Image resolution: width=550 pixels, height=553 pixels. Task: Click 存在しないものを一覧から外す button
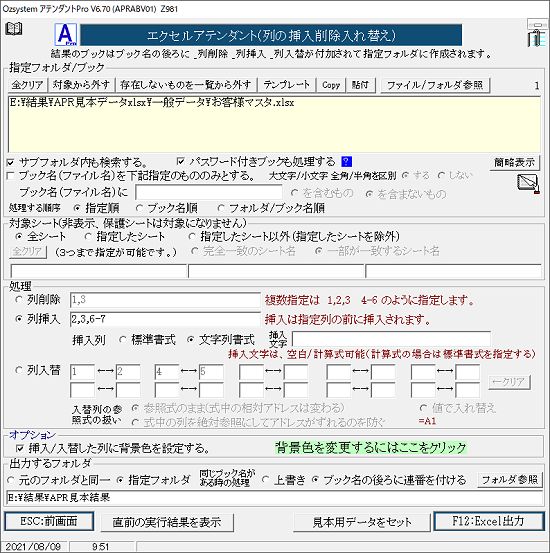186,85
